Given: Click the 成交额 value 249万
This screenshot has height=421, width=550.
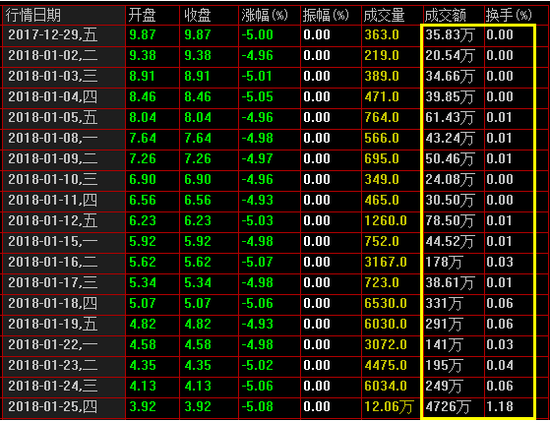Looking at the screenshot, I should coord(444,386).
